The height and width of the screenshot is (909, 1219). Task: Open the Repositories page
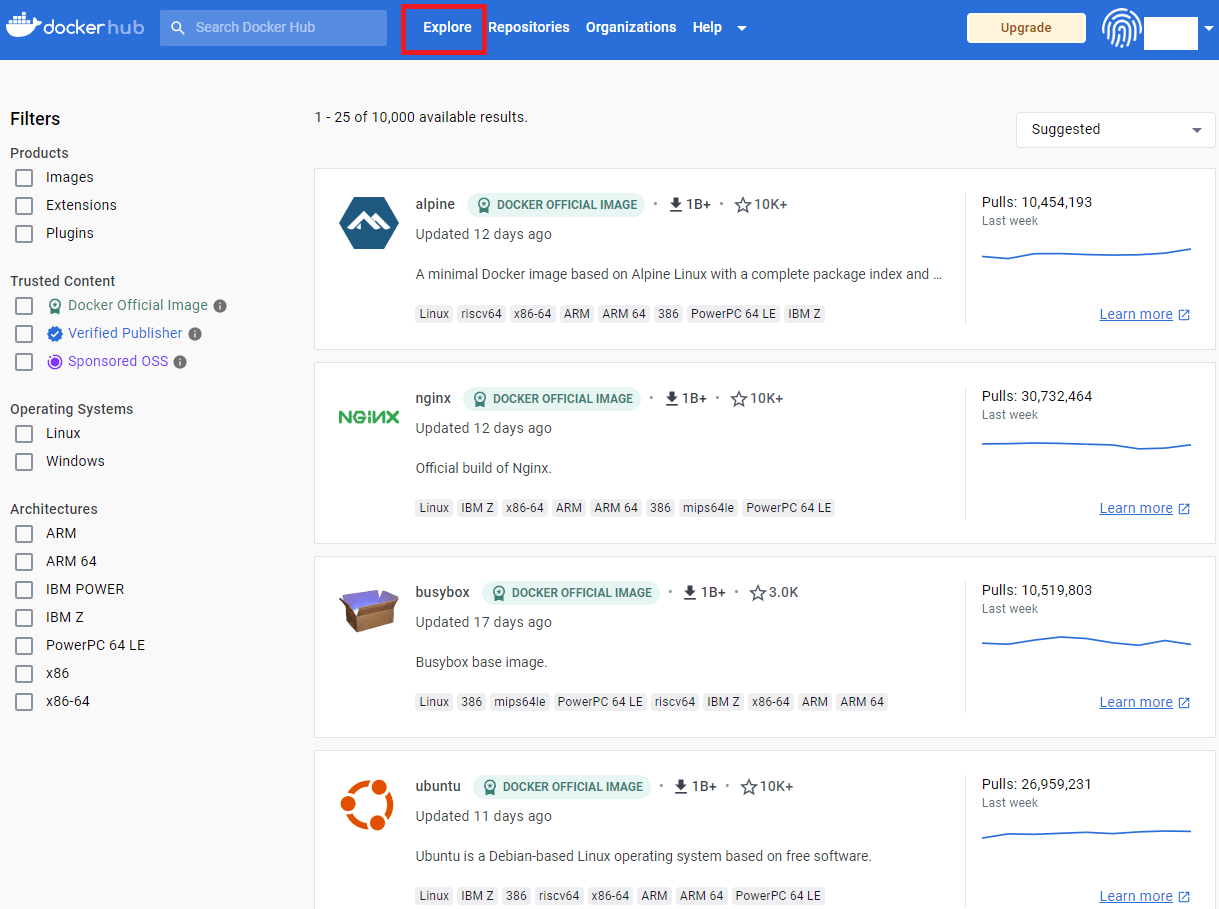529,28
